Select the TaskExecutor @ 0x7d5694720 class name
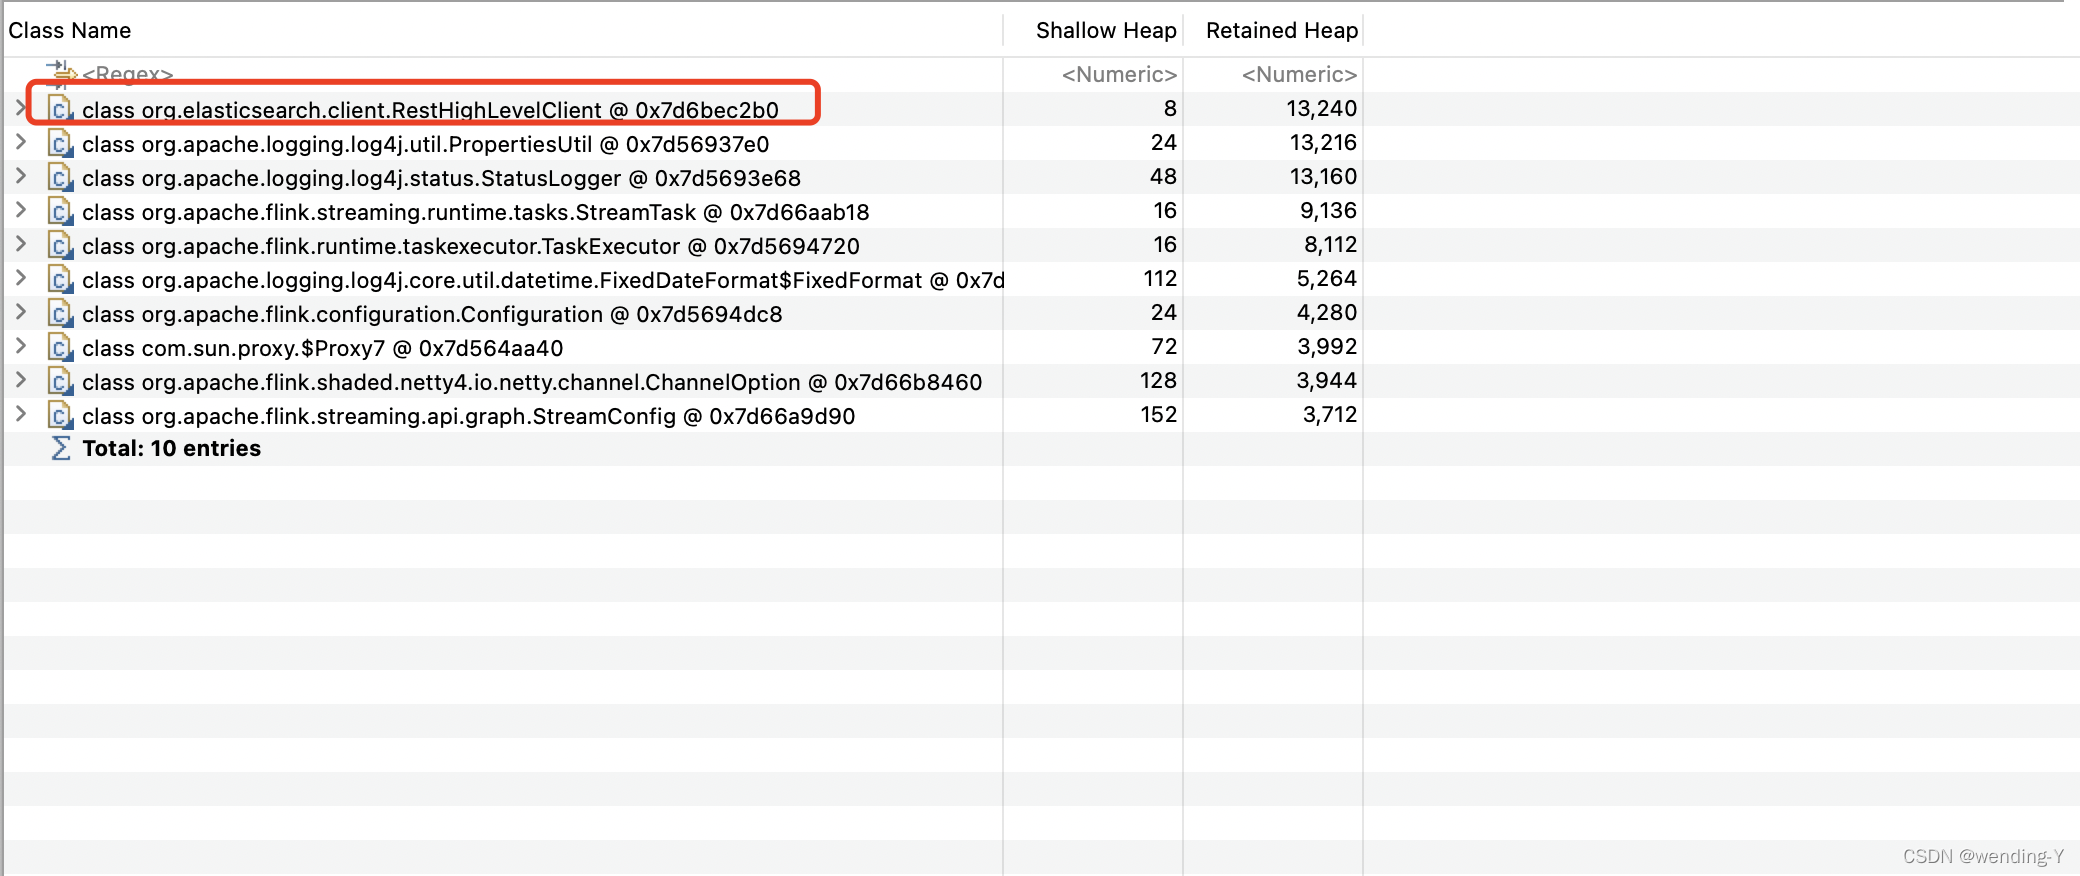2080x876 pixels. click(471, 246)
